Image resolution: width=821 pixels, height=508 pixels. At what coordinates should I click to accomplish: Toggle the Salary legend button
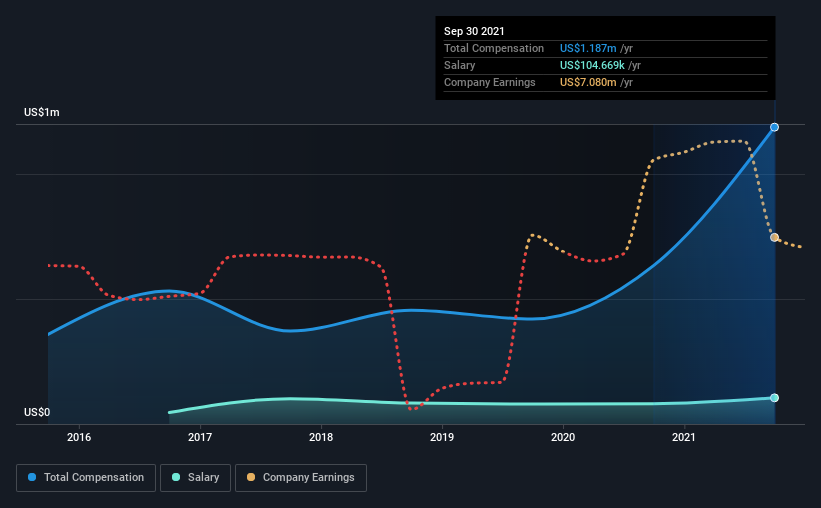pyautogui.click(x=195, y=478)
